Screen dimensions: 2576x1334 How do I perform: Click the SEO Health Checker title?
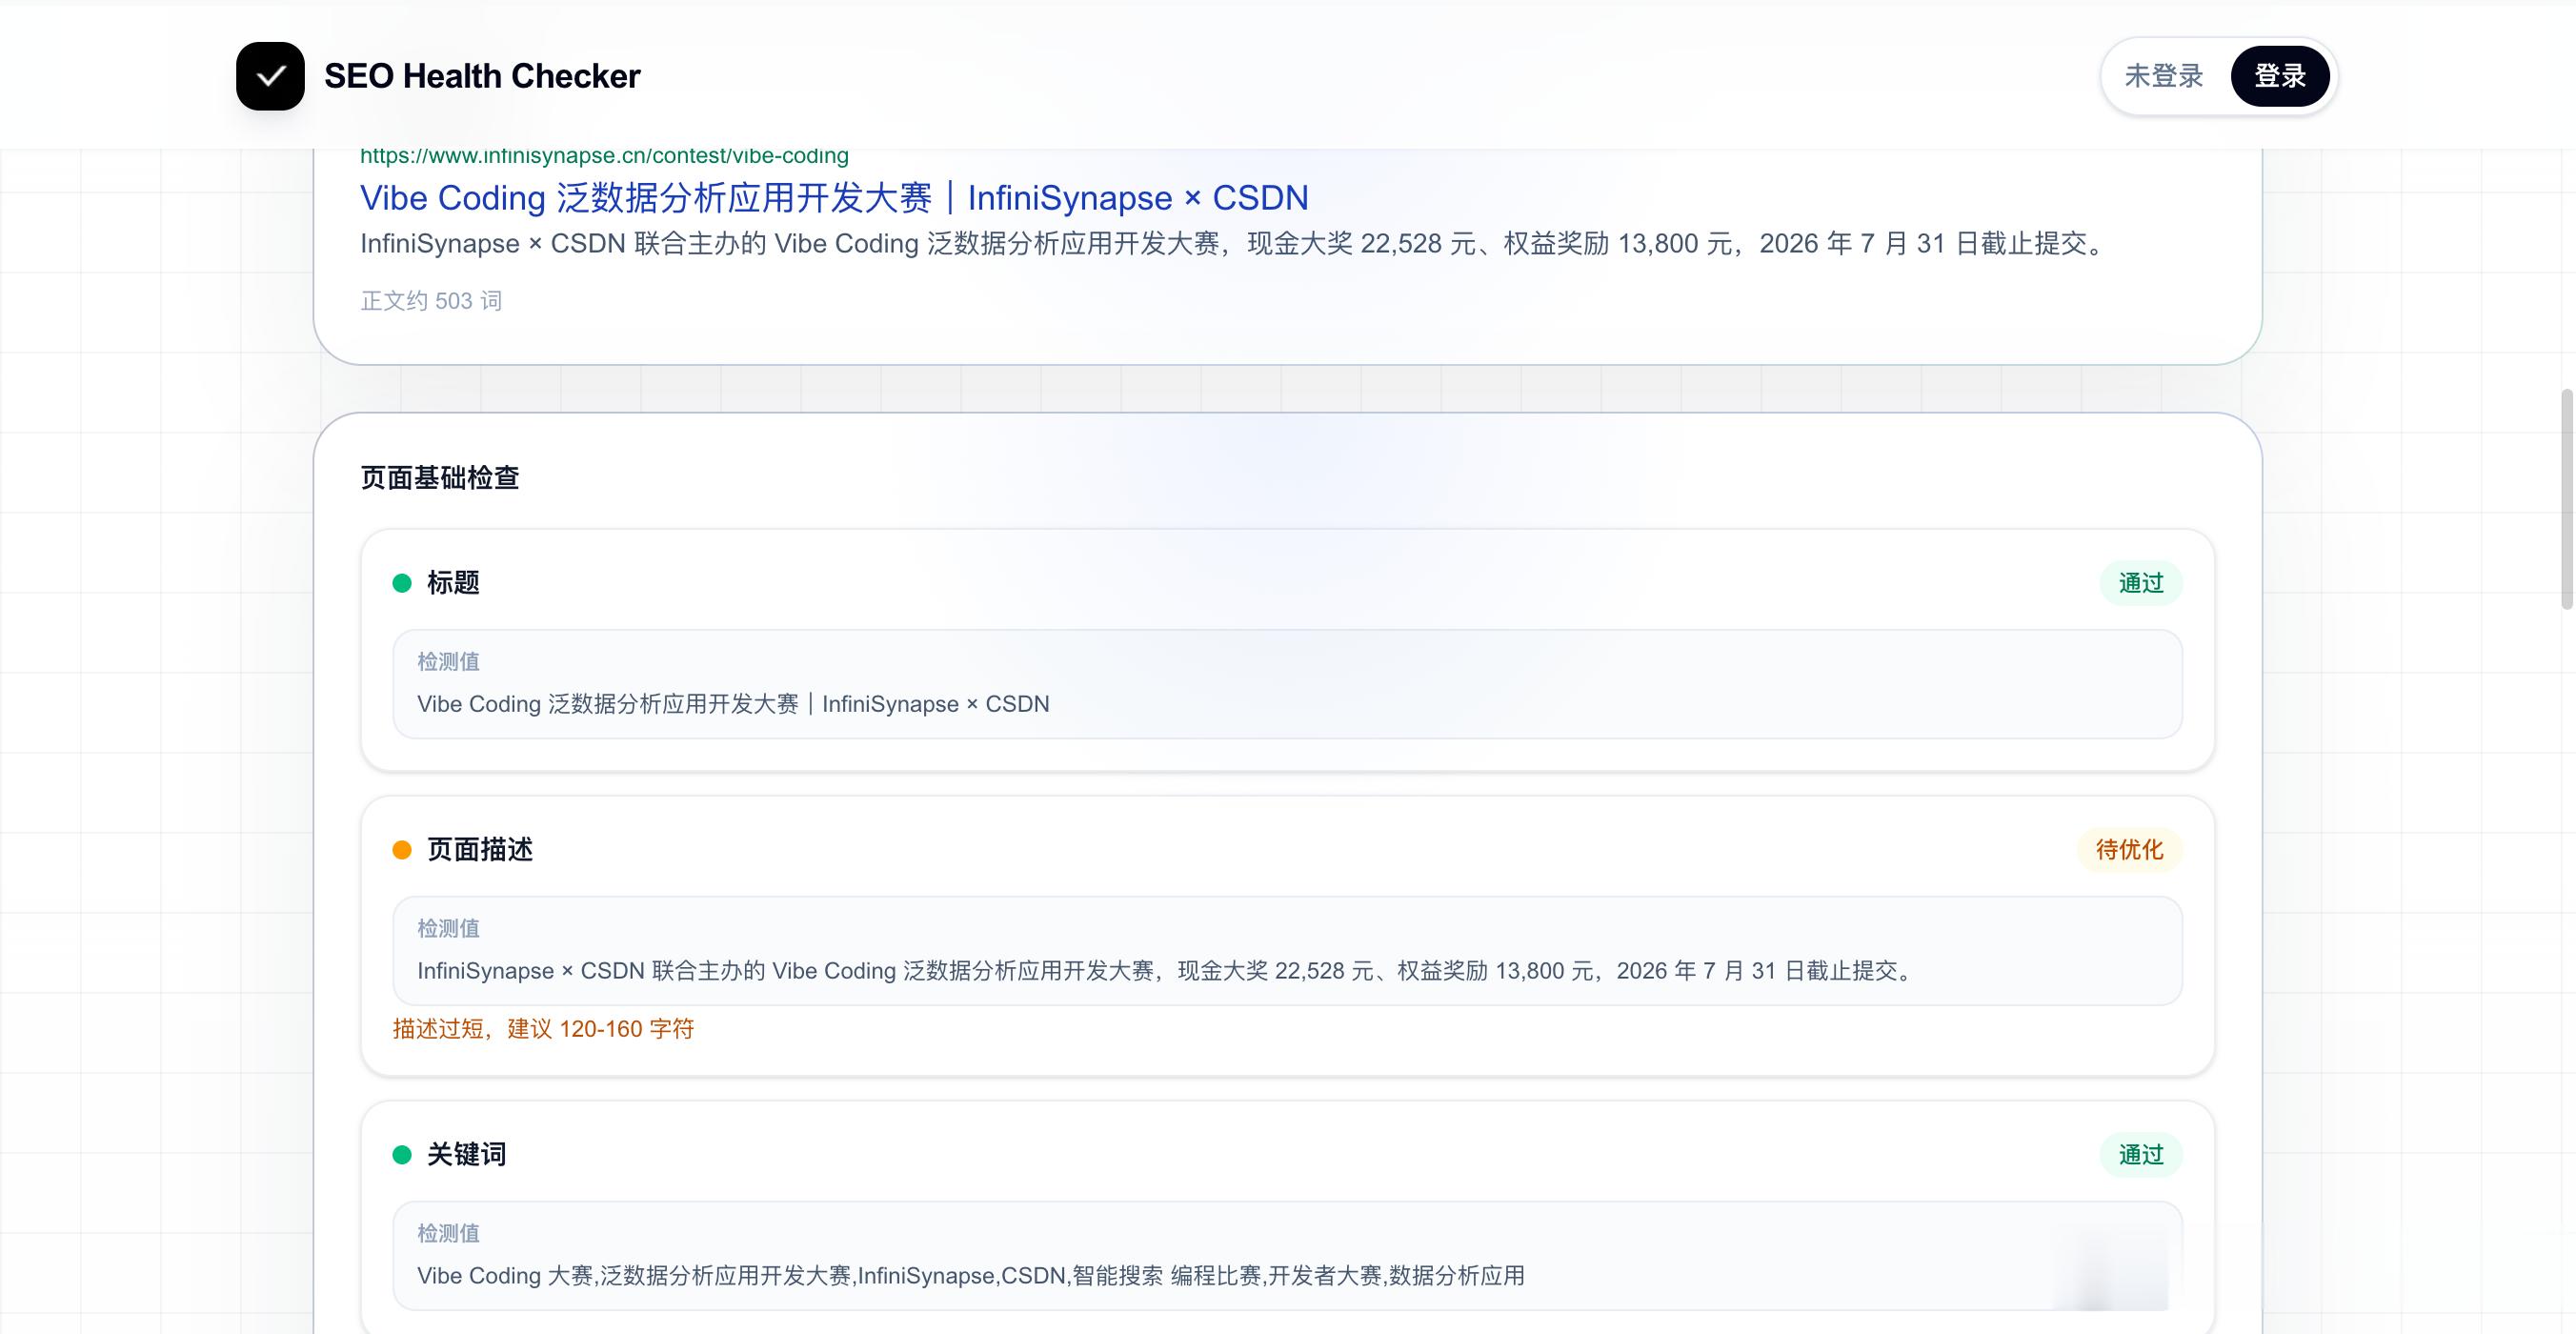point(482,76)
